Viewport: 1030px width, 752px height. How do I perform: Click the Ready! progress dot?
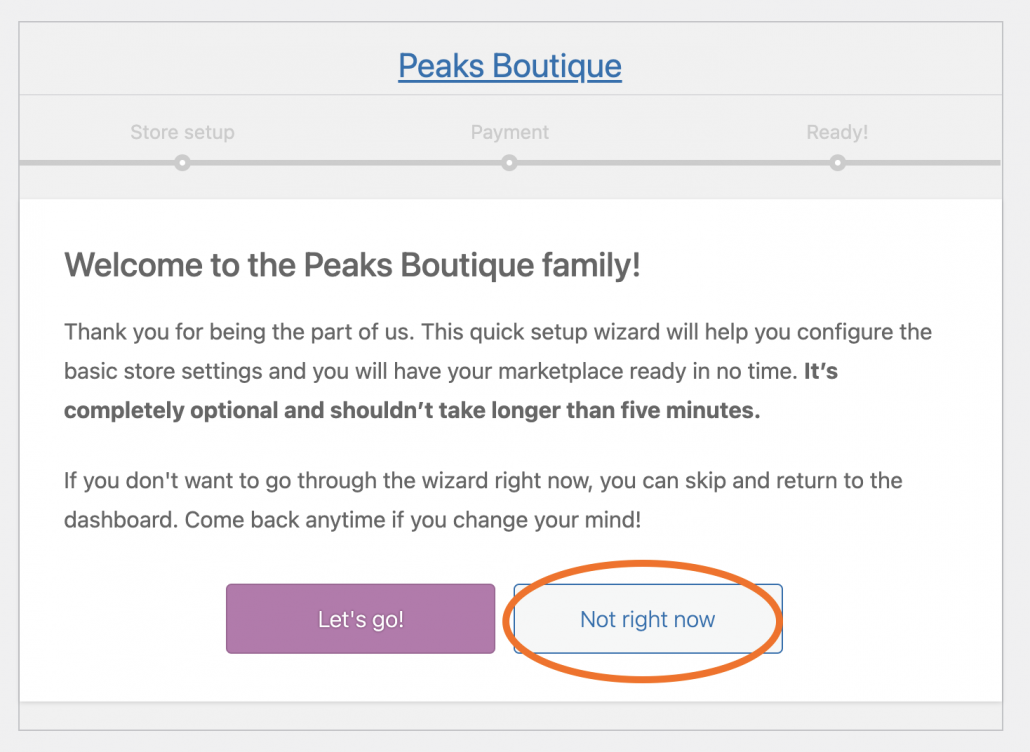837,162
